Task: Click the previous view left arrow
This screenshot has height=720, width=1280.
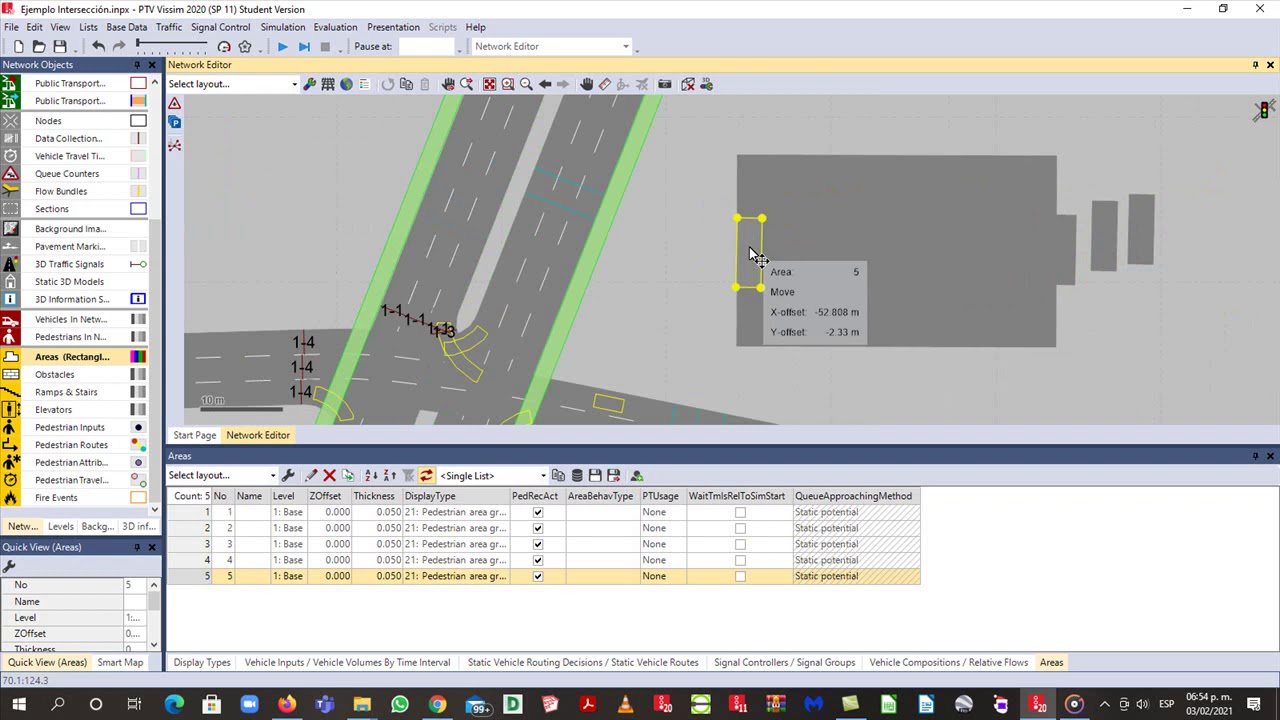Action: [545, 84]
